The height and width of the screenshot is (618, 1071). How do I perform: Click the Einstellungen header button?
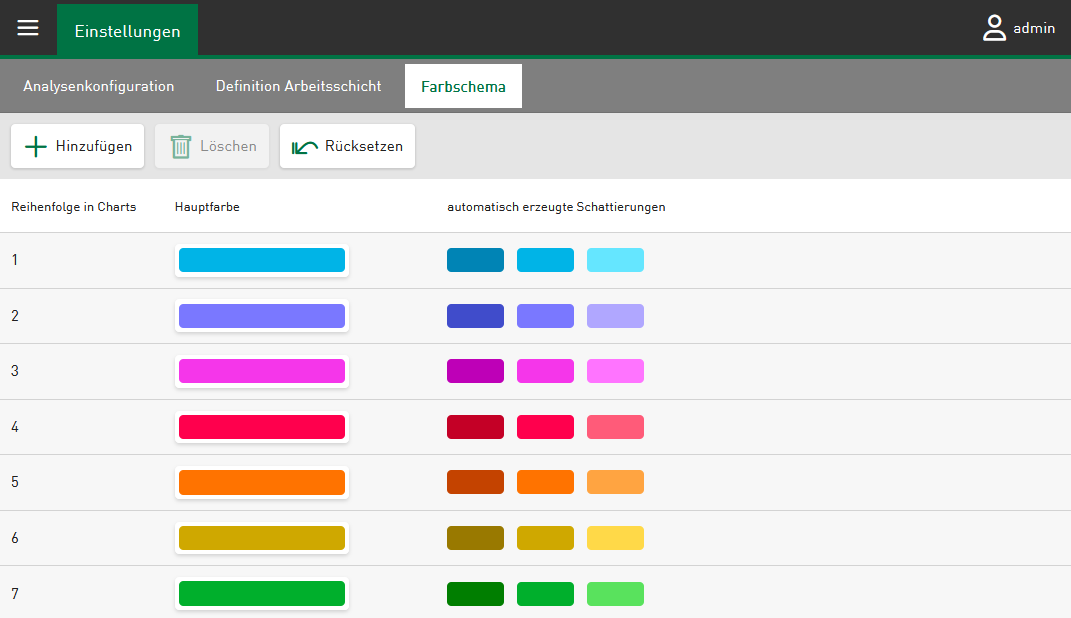pyautogui.click(x=127, y=31)
